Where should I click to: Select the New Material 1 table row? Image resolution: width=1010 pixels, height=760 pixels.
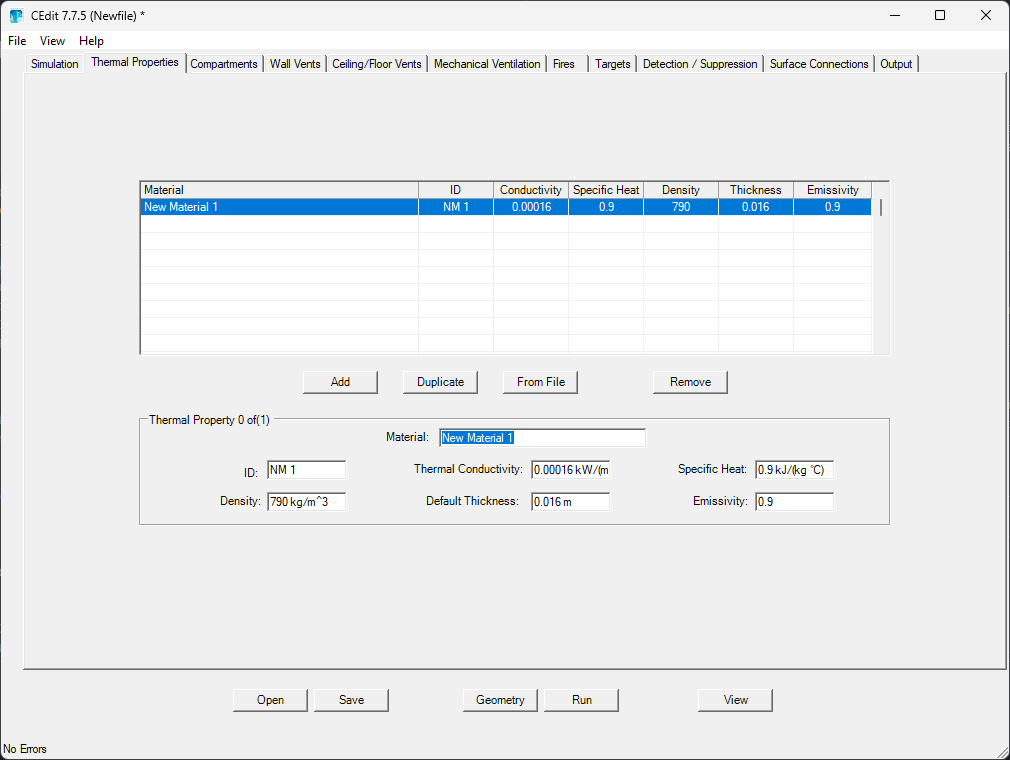click(x=280, y=207)
